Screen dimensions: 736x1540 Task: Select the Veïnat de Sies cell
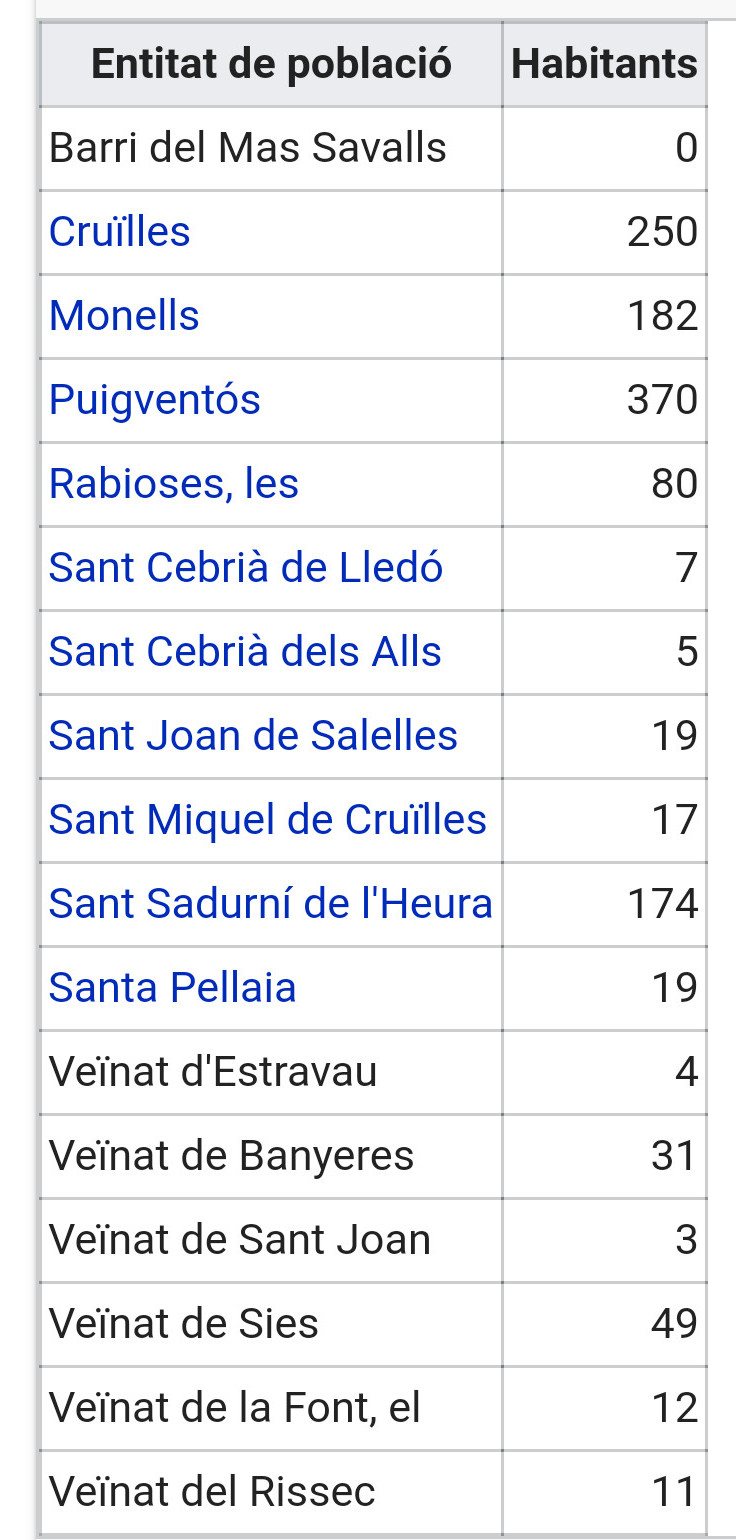pos(183,1324)
